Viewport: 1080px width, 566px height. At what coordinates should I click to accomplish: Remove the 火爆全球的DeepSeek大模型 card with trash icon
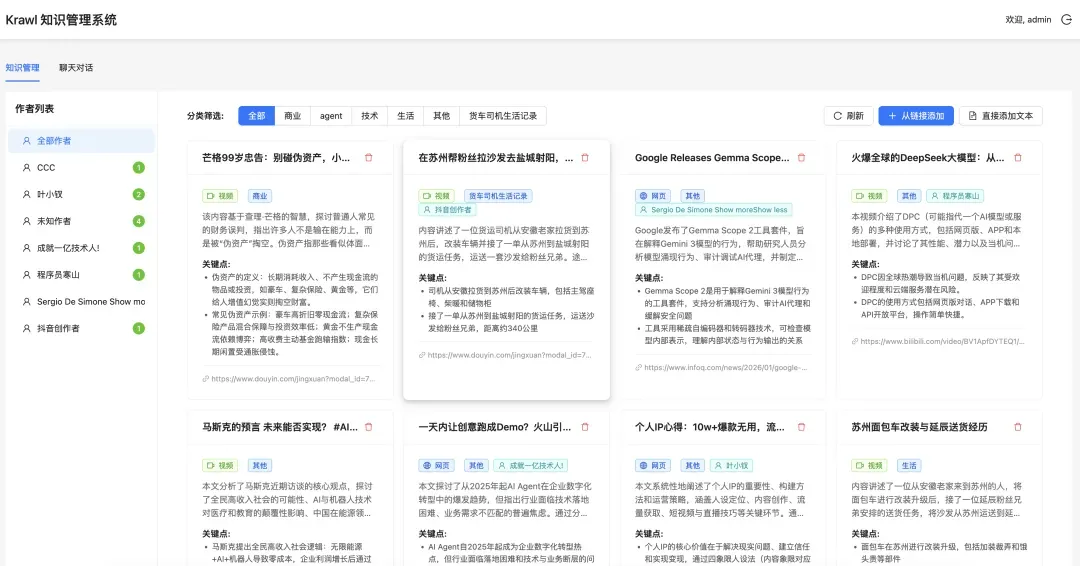[1018, 158]
